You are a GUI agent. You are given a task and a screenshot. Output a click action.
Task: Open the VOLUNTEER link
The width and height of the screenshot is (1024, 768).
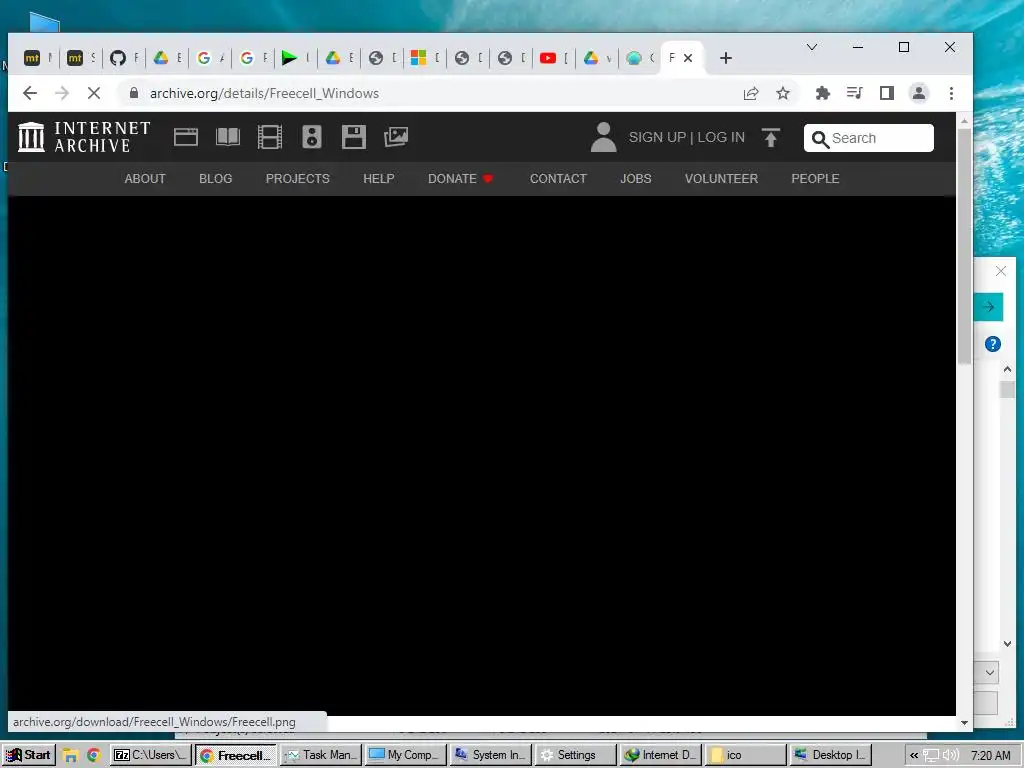click(x=722, y=178)
